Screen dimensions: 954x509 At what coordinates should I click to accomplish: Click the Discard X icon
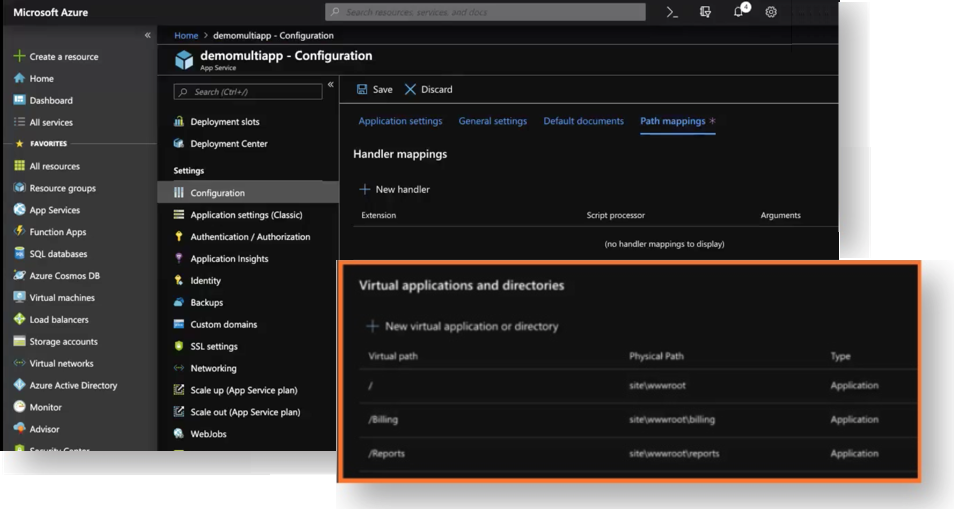coord(411,89)
